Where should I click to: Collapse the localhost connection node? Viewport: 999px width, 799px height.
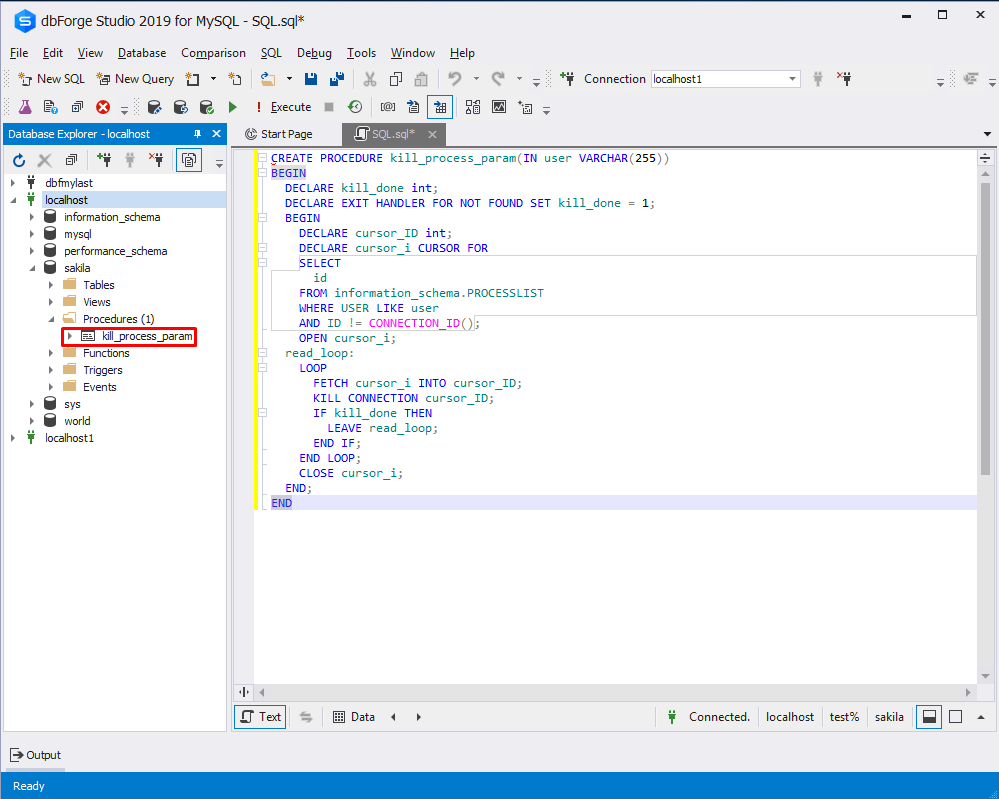13,200
